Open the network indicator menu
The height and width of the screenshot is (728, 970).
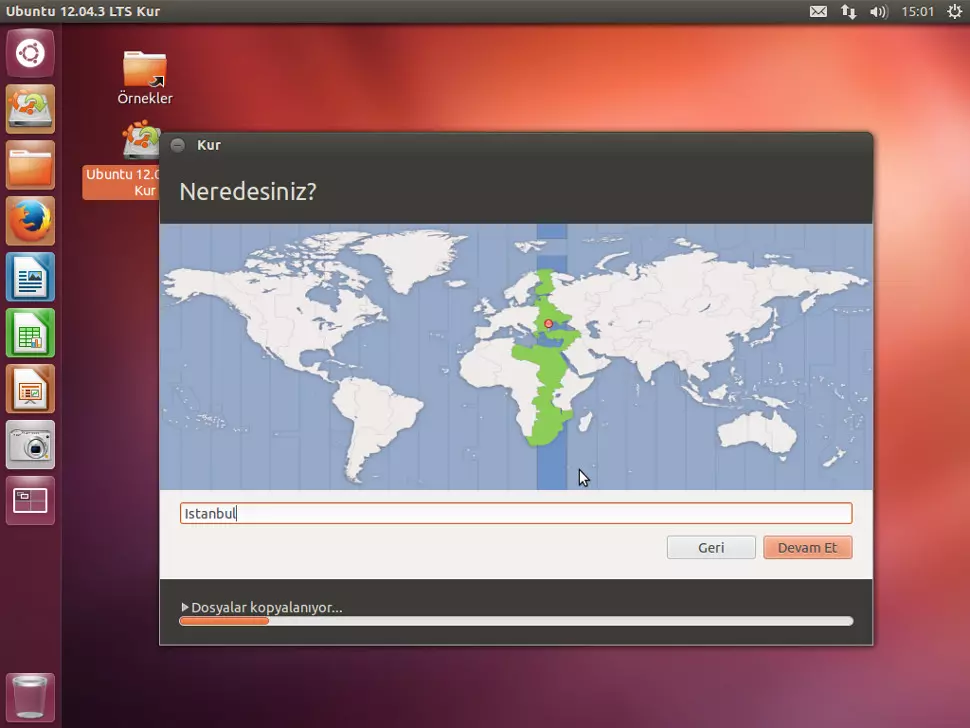point(850,11)
